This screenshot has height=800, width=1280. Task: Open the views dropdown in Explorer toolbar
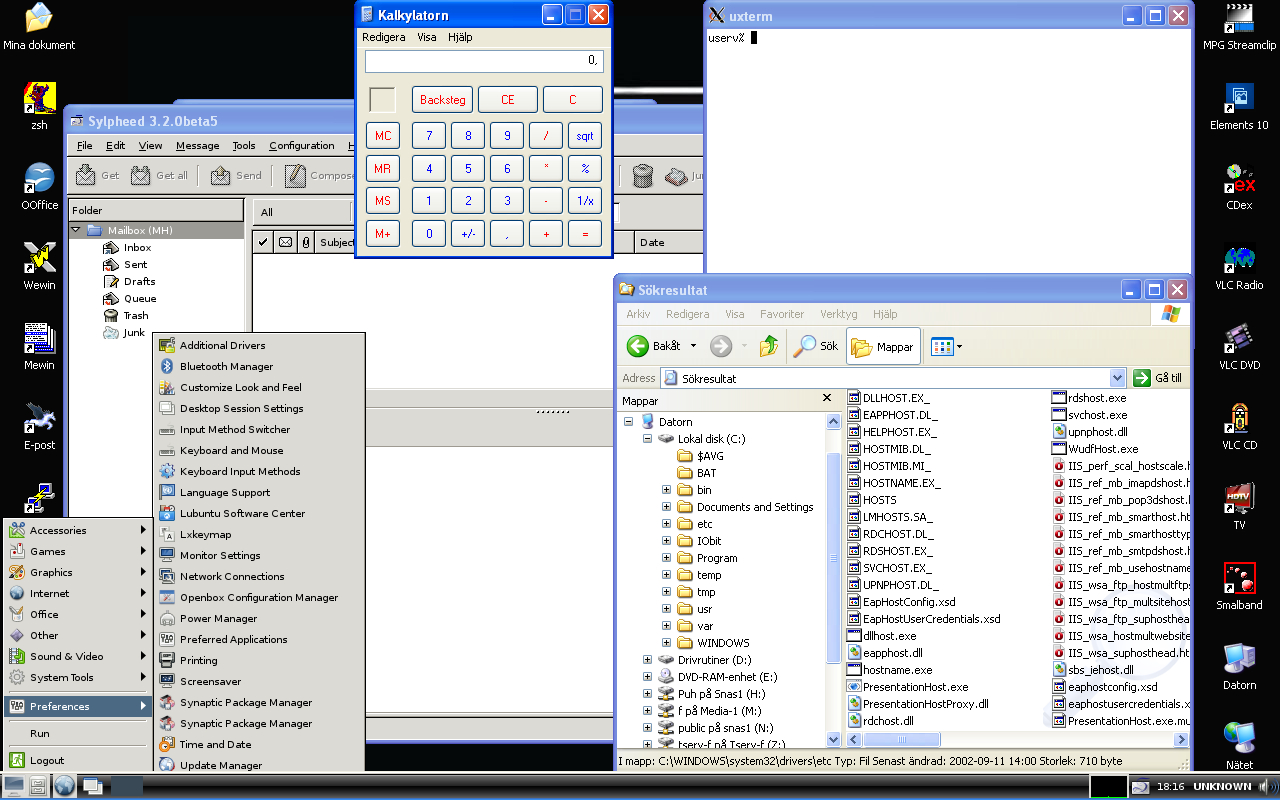click(x=959, y=347)
